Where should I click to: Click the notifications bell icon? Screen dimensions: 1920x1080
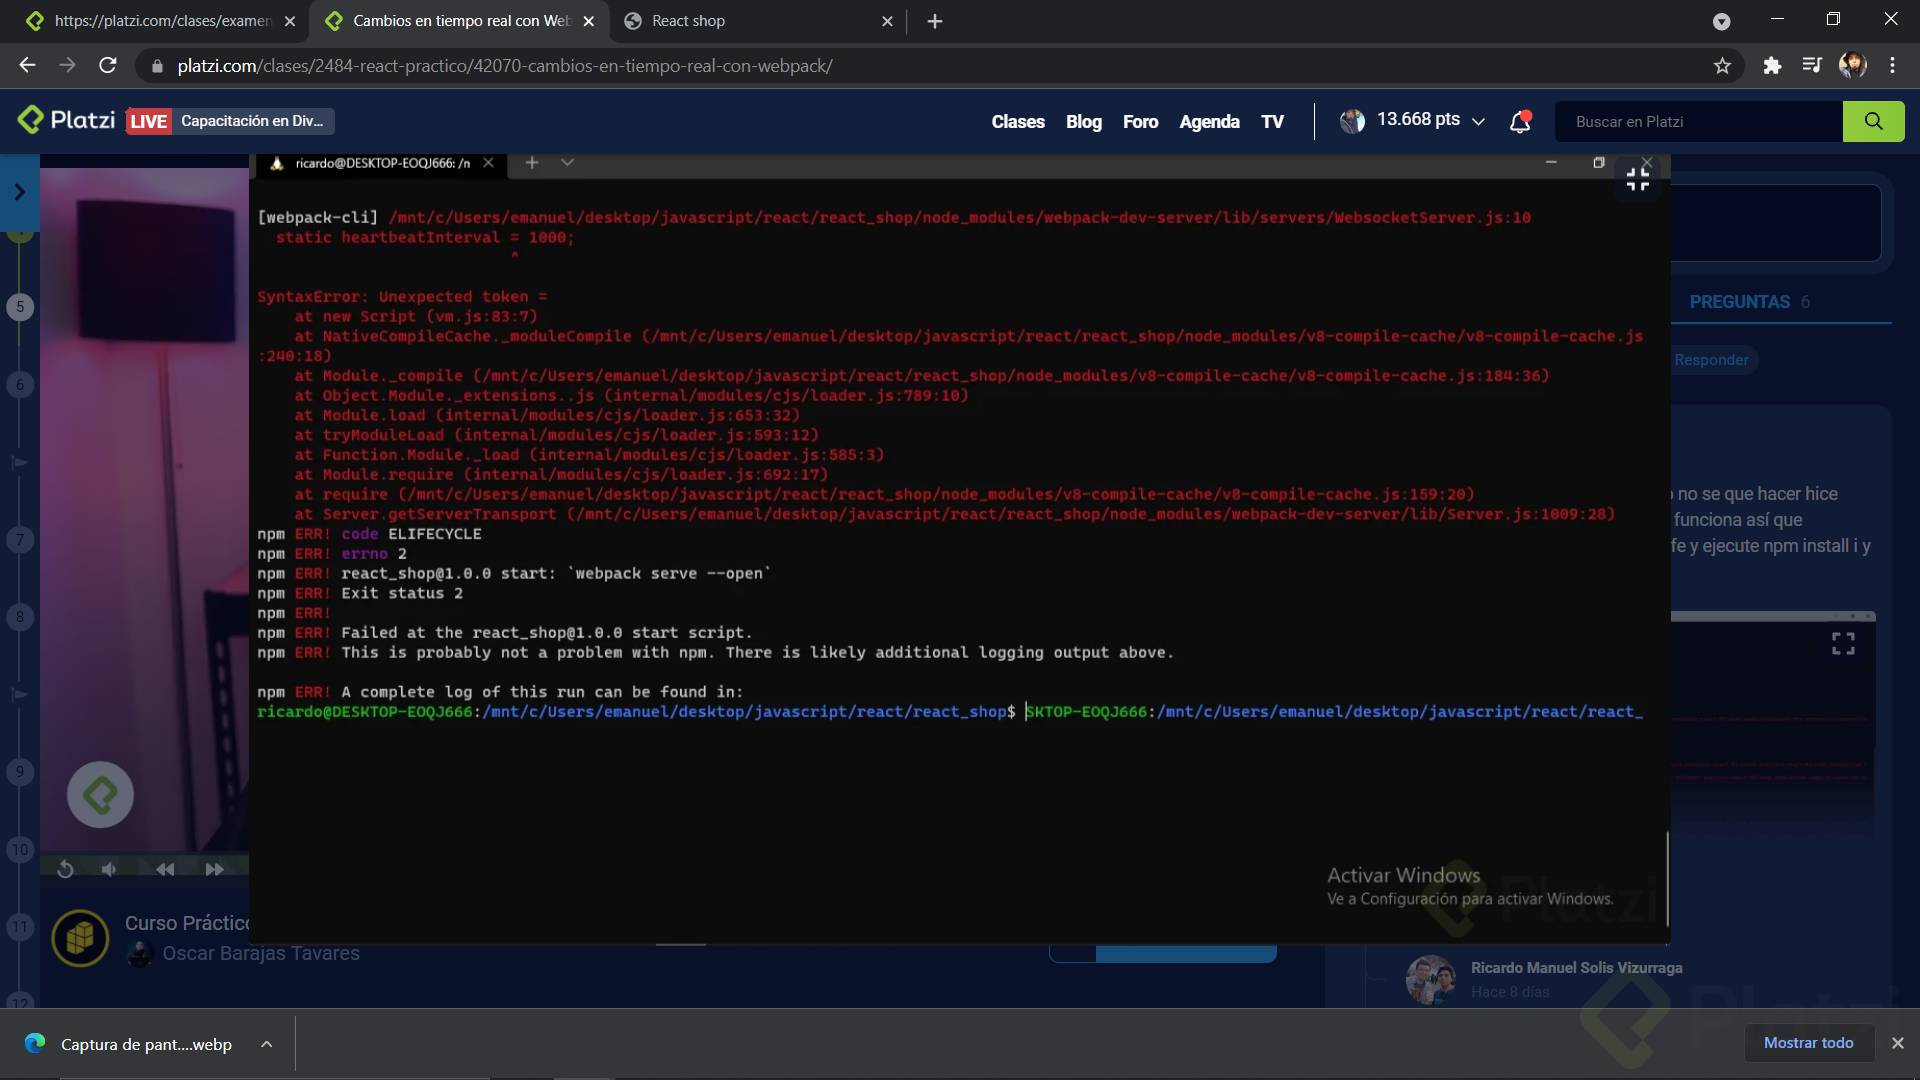(1520, 122)
